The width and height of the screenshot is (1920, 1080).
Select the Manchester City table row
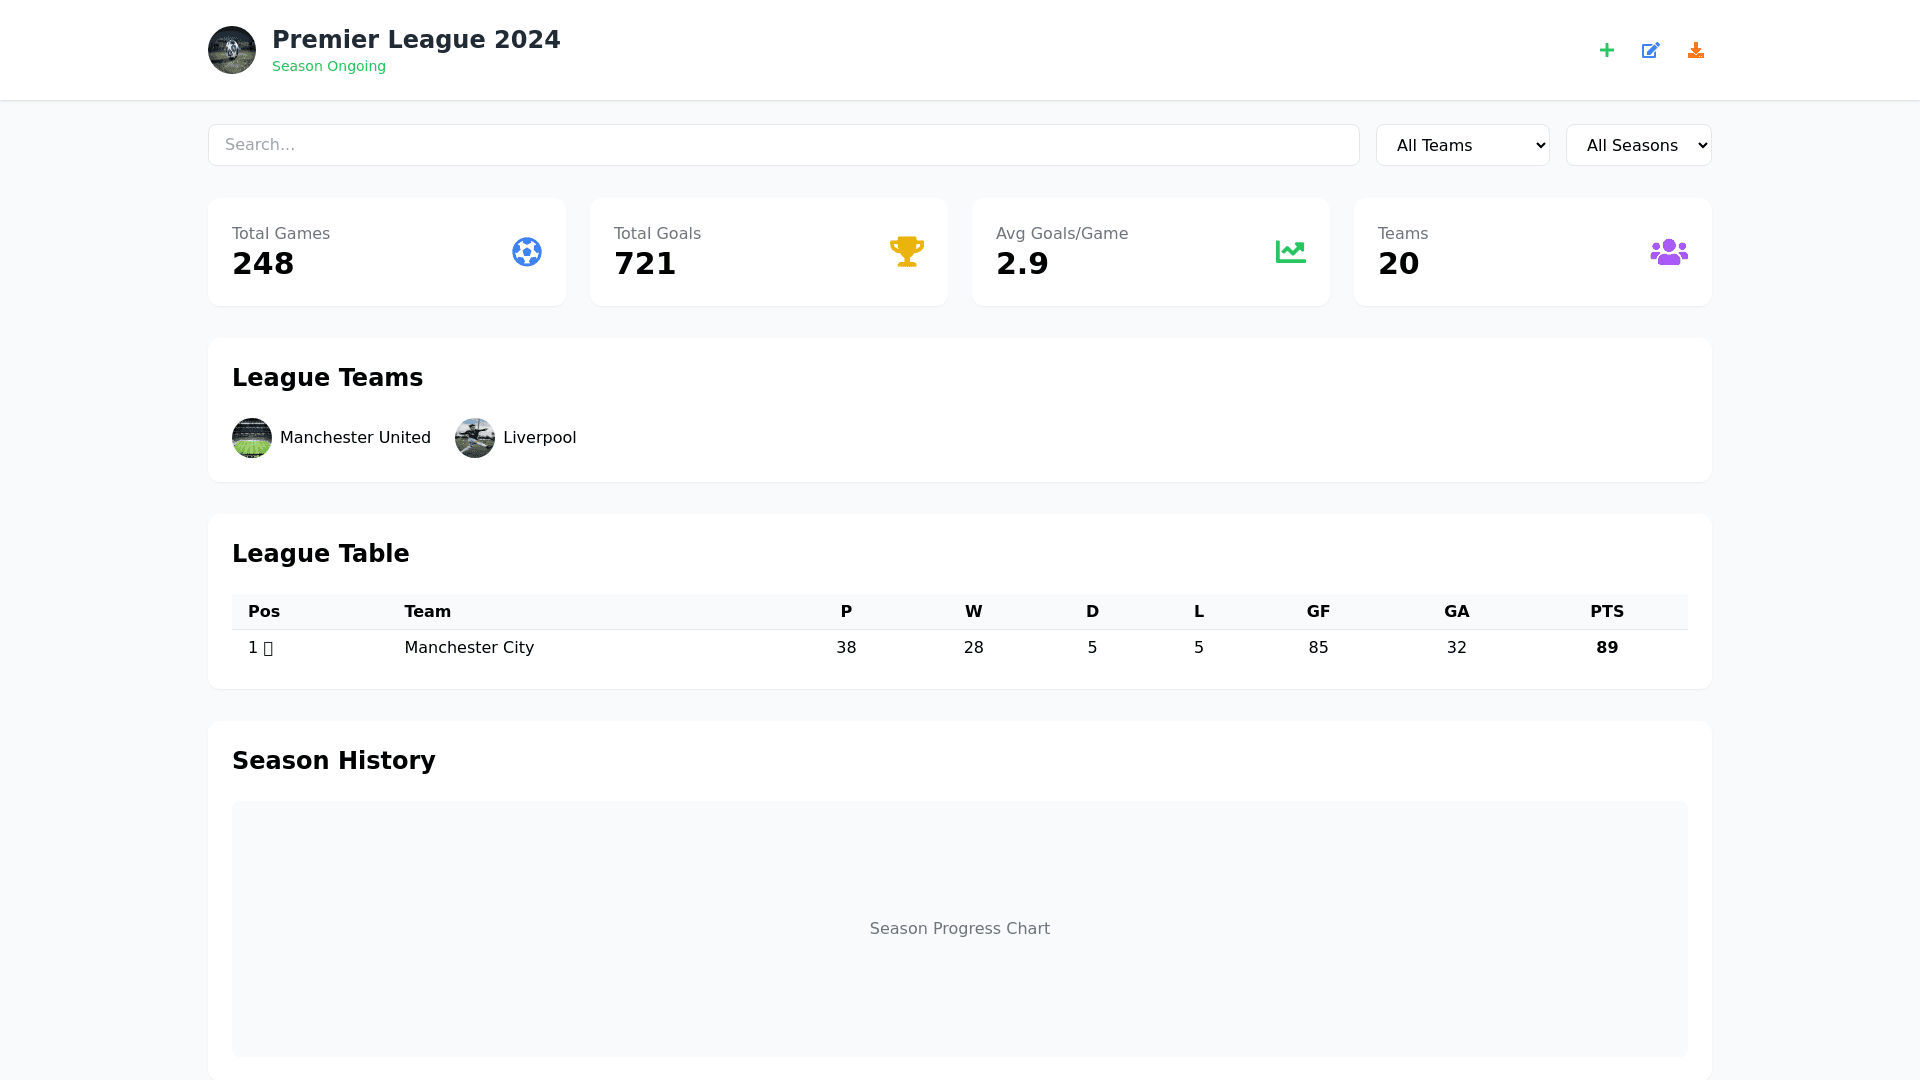[x=959, y=648]
